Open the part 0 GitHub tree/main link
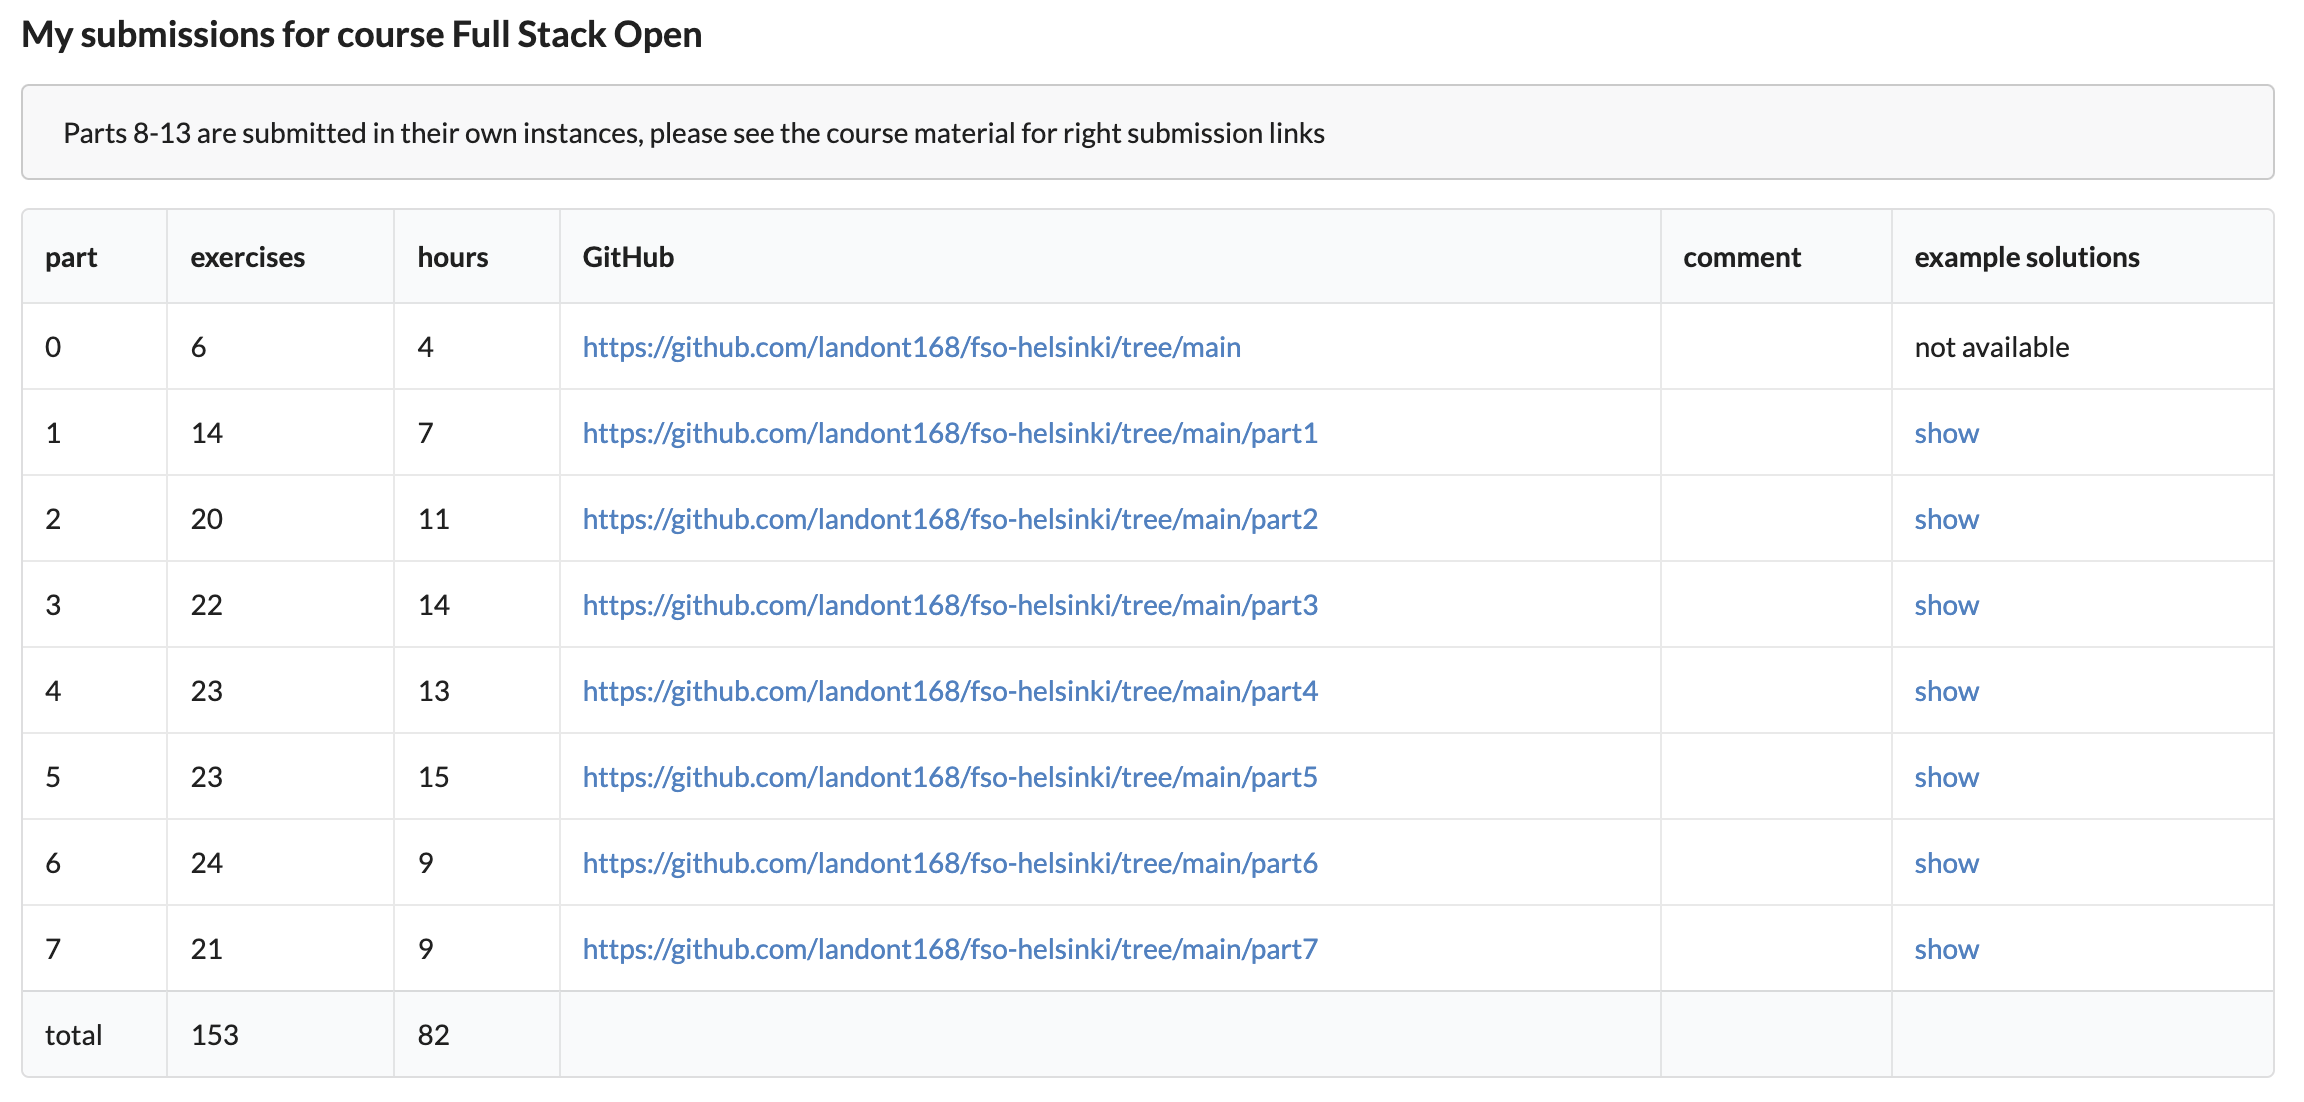 pos(911,347)
